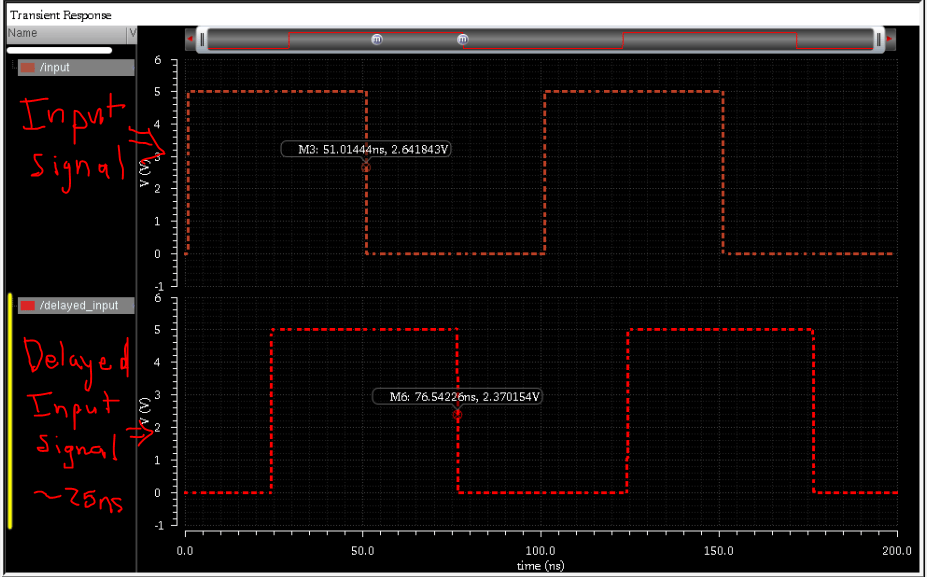This screenshot has width=927, height=577.
Task: Expand the /input tree item
Action: (14, 67)
